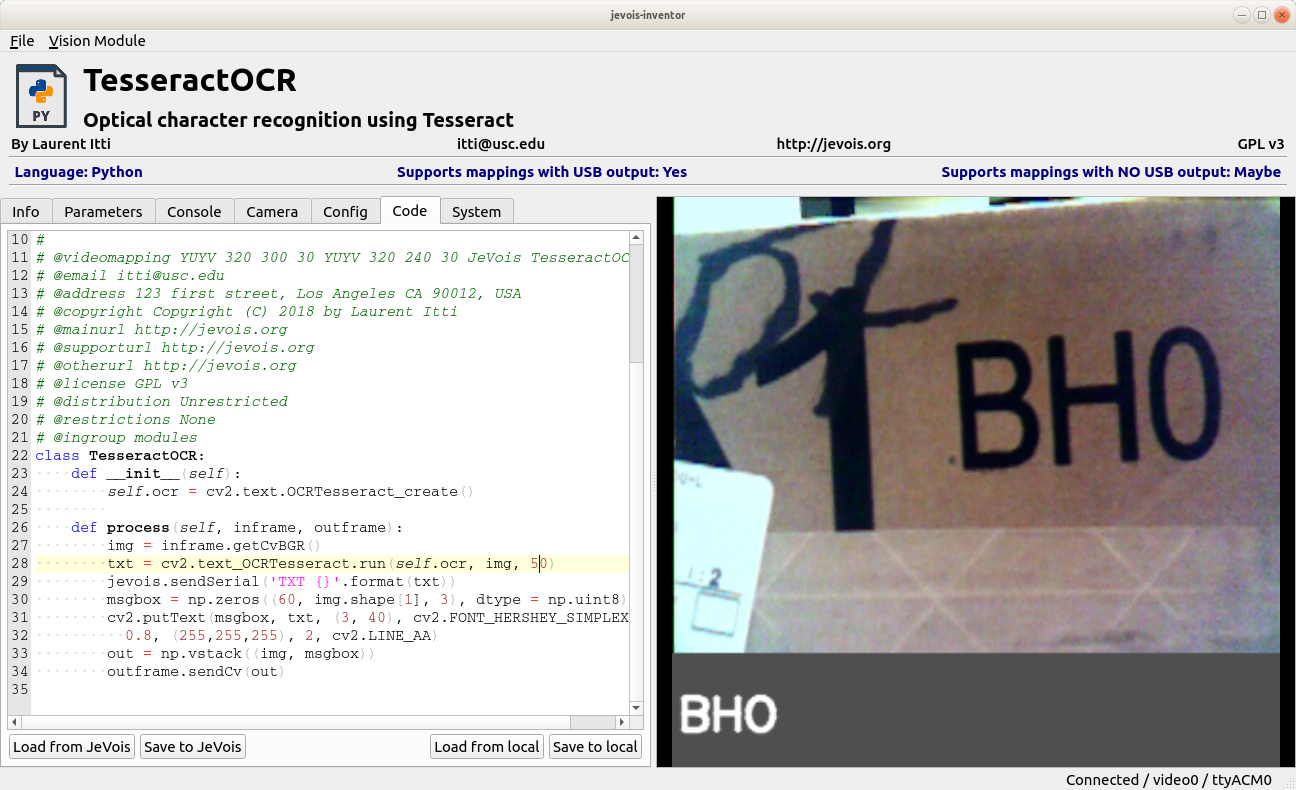Click line 11 @videomapping comment

[x=332, y=257]
